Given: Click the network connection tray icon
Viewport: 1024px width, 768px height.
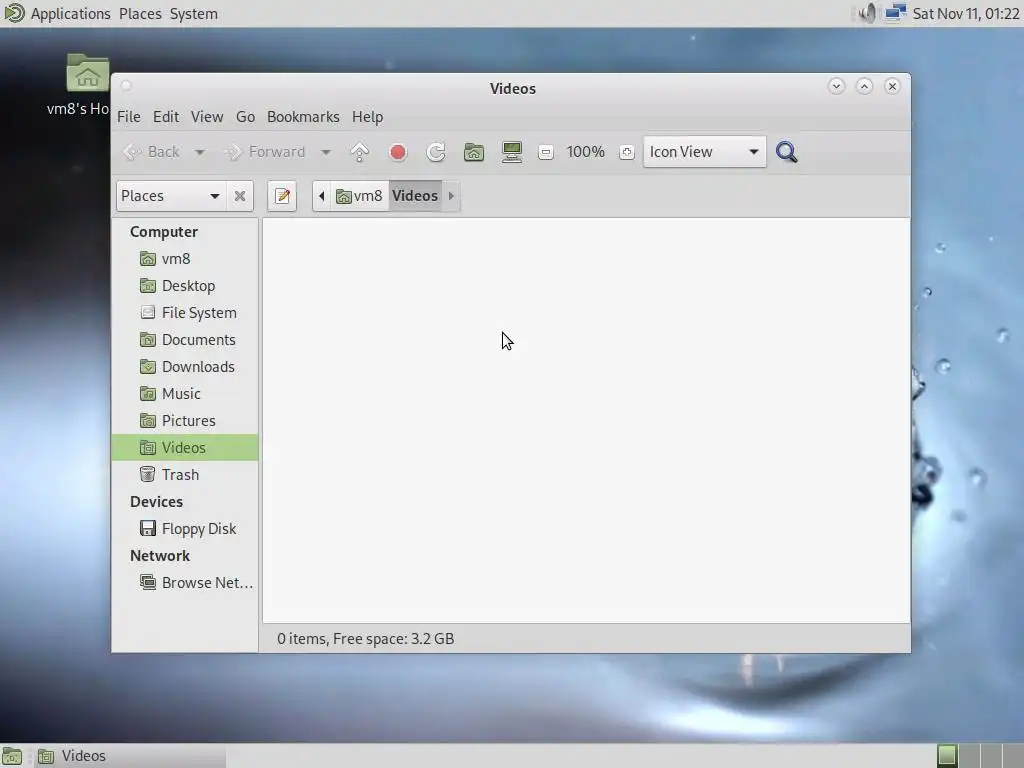Looking at the screenshot, I should [895, 13].
